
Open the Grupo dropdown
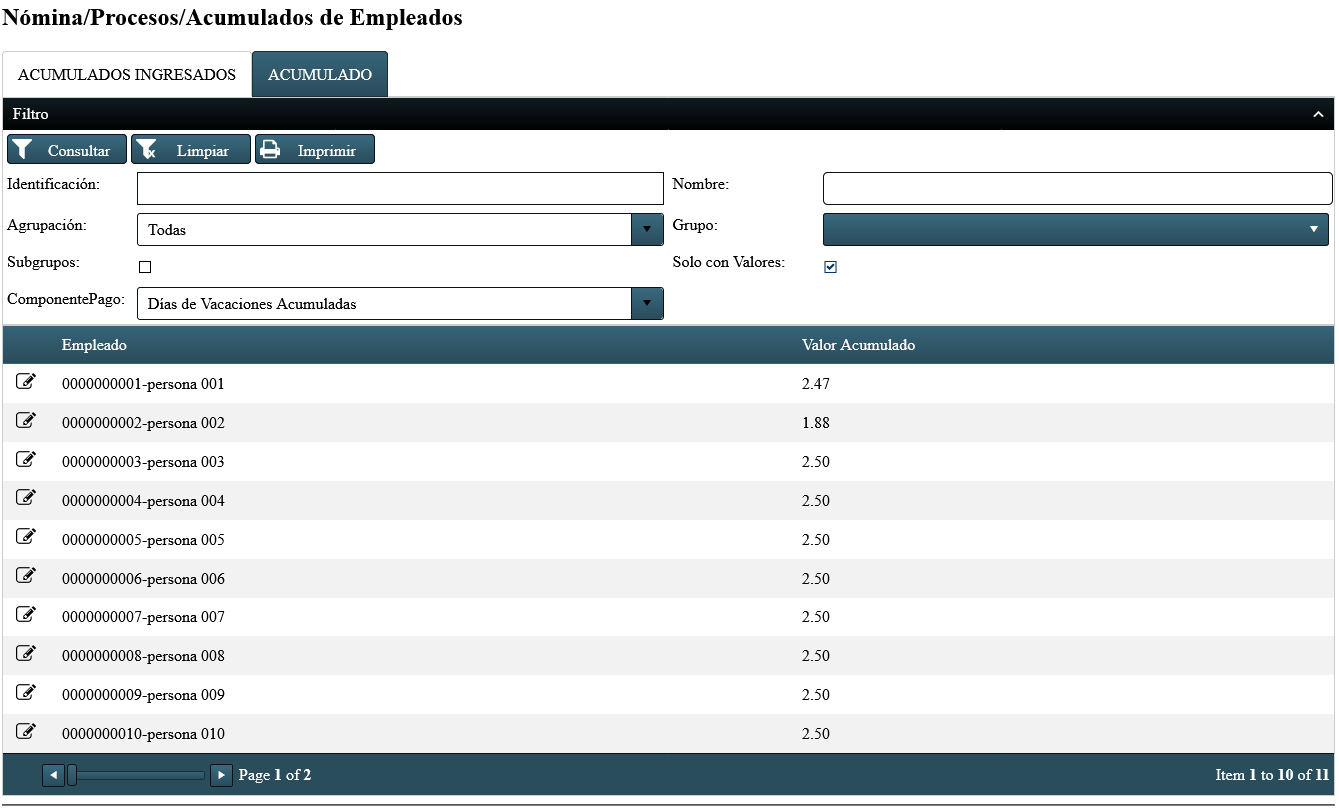pos(1076,229)
